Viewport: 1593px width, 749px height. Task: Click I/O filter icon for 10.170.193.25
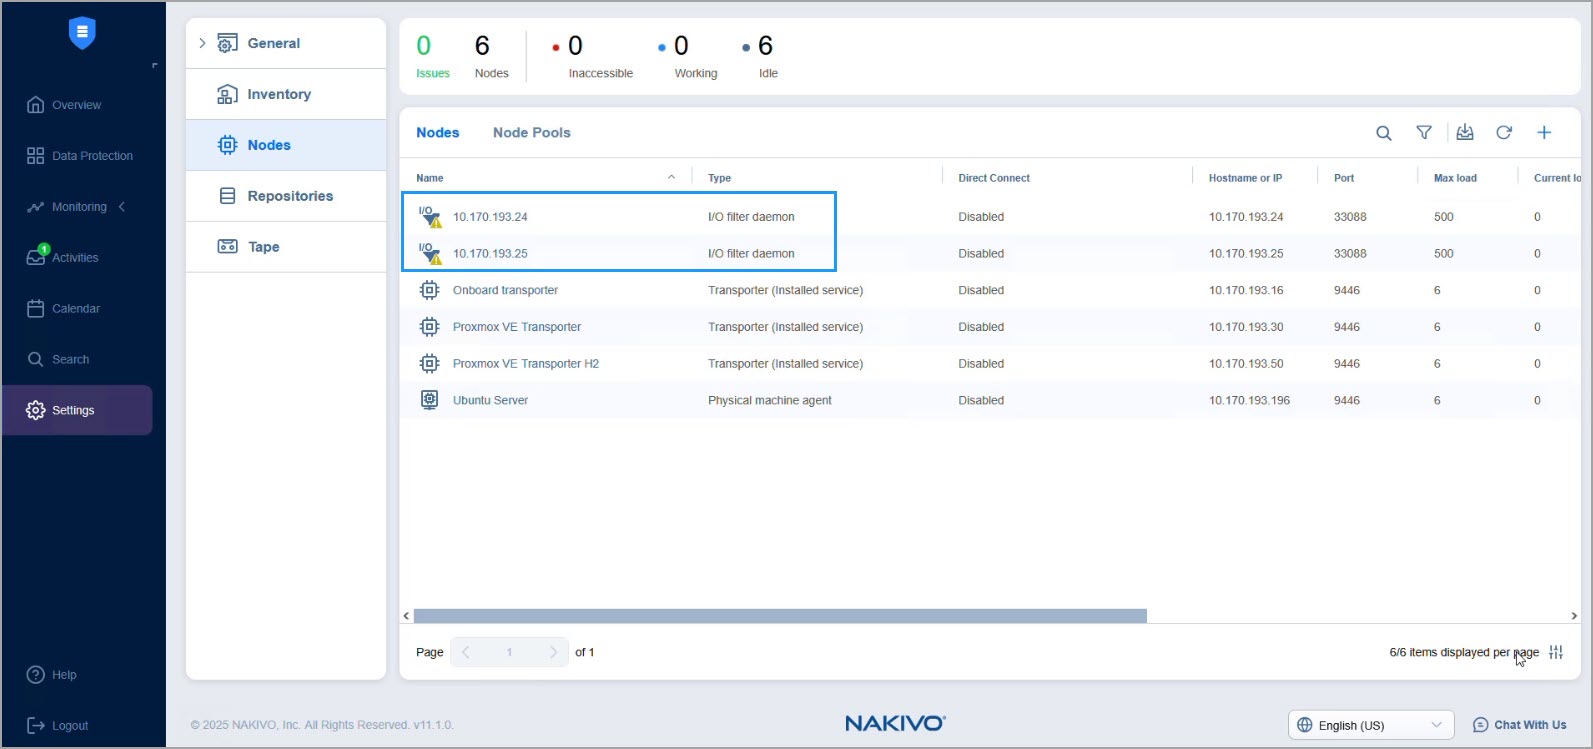(430, 254)
